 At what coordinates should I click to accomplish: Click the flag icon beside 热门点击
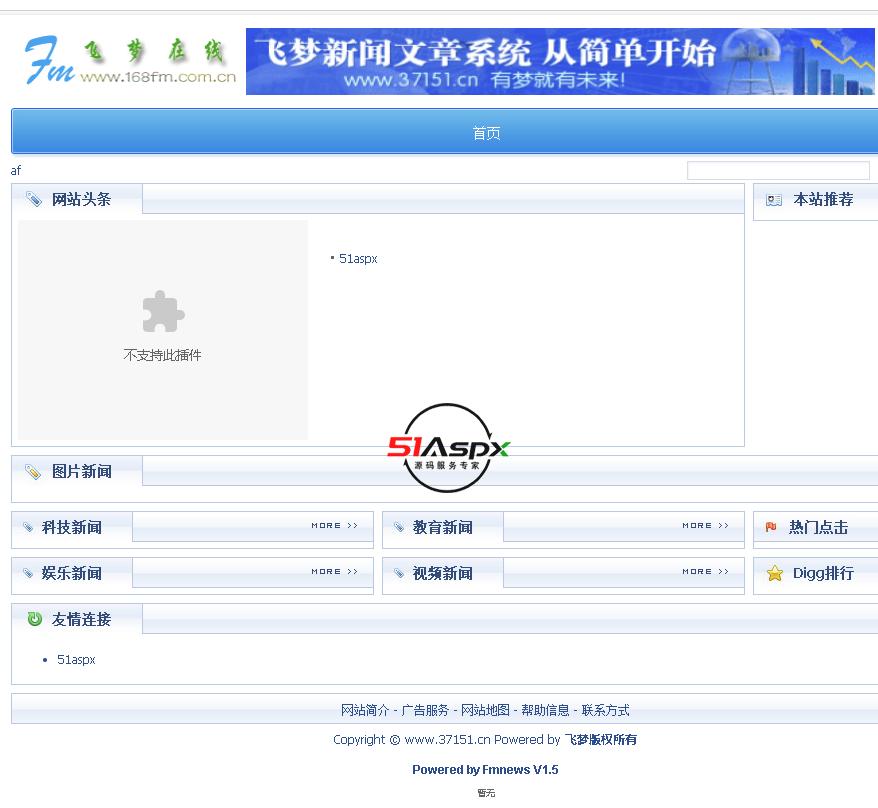point(771,527)
